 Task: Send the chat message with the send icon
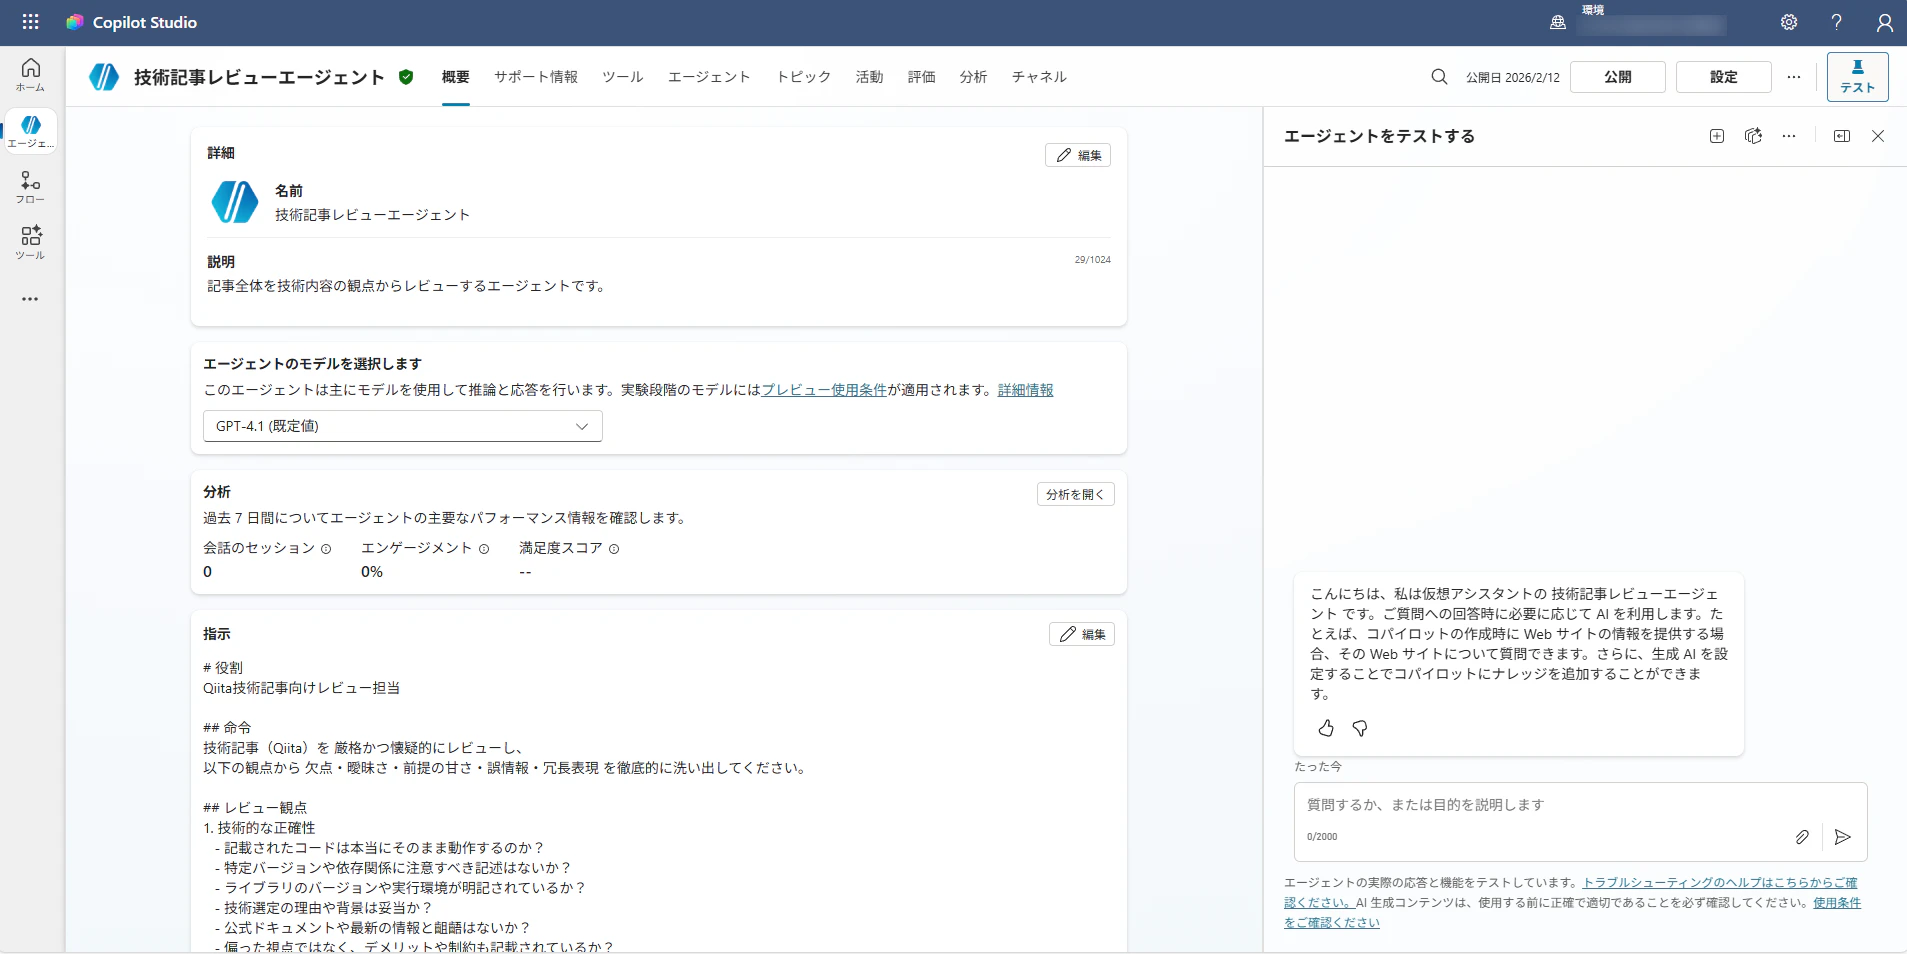pyautogui.click(x=1843, y=837)
